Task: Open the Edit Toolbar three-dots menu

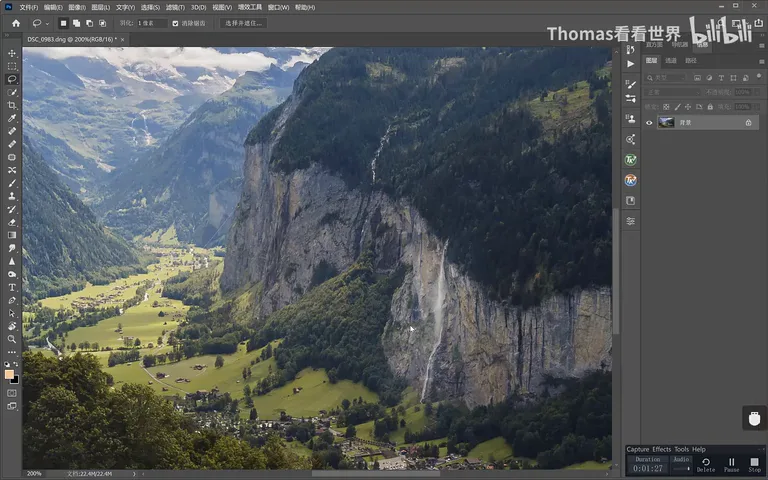Action: coord(12,352)
